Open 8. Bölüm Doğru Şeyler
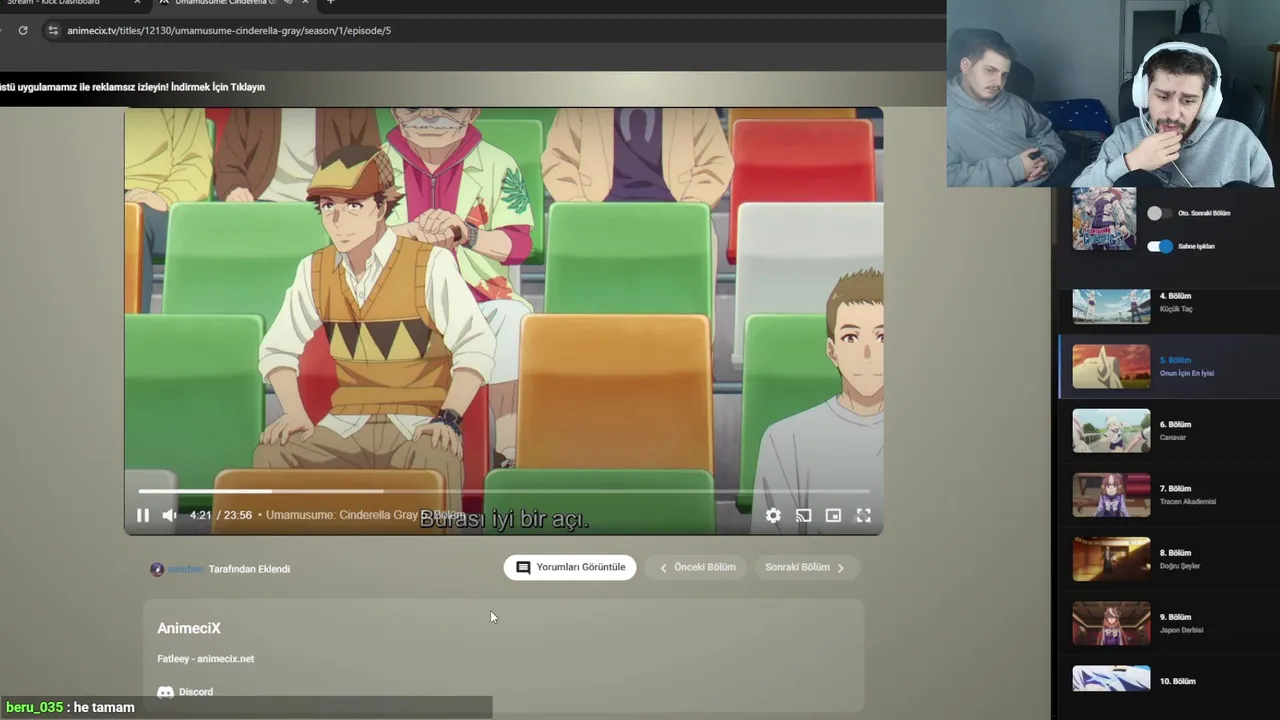This screenshot has height=720, width=1280. (x=1168, y=559)
